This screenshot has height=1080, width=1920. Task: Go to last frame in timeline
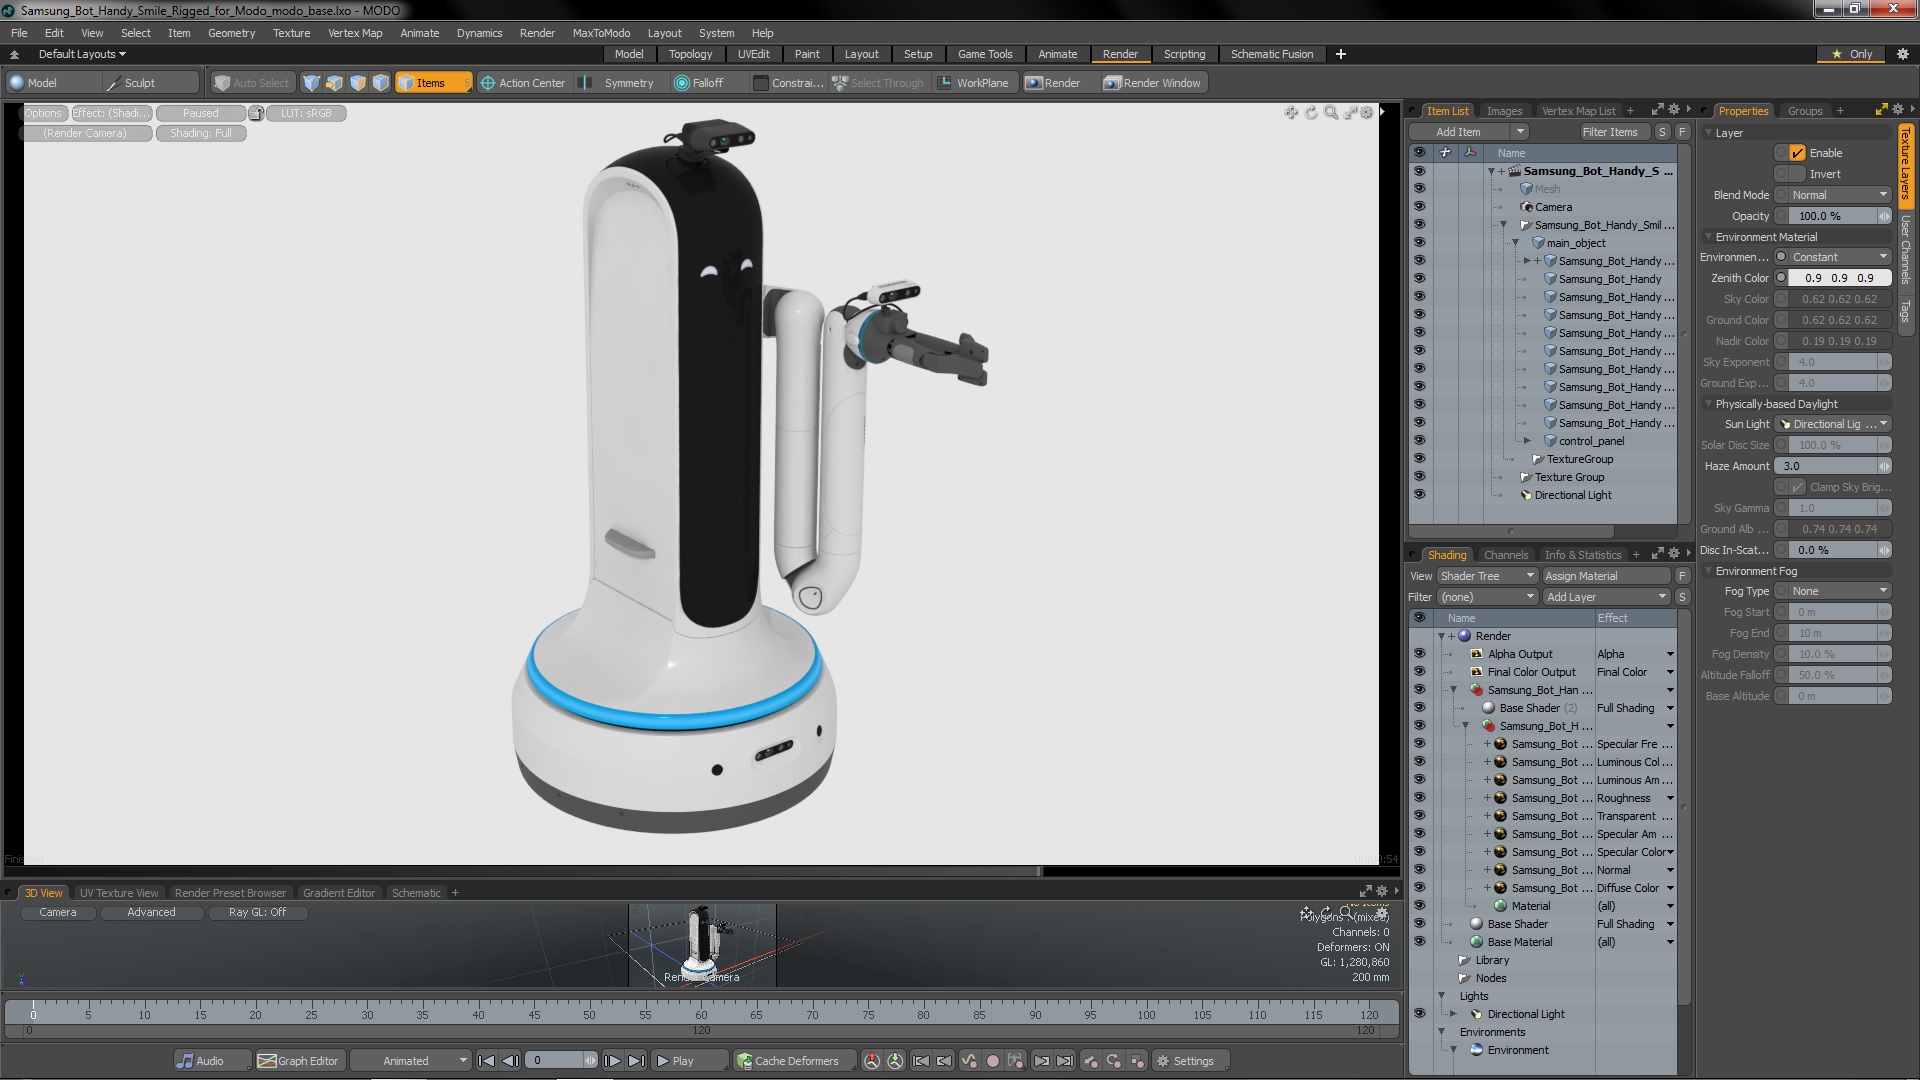(636, 1061)
